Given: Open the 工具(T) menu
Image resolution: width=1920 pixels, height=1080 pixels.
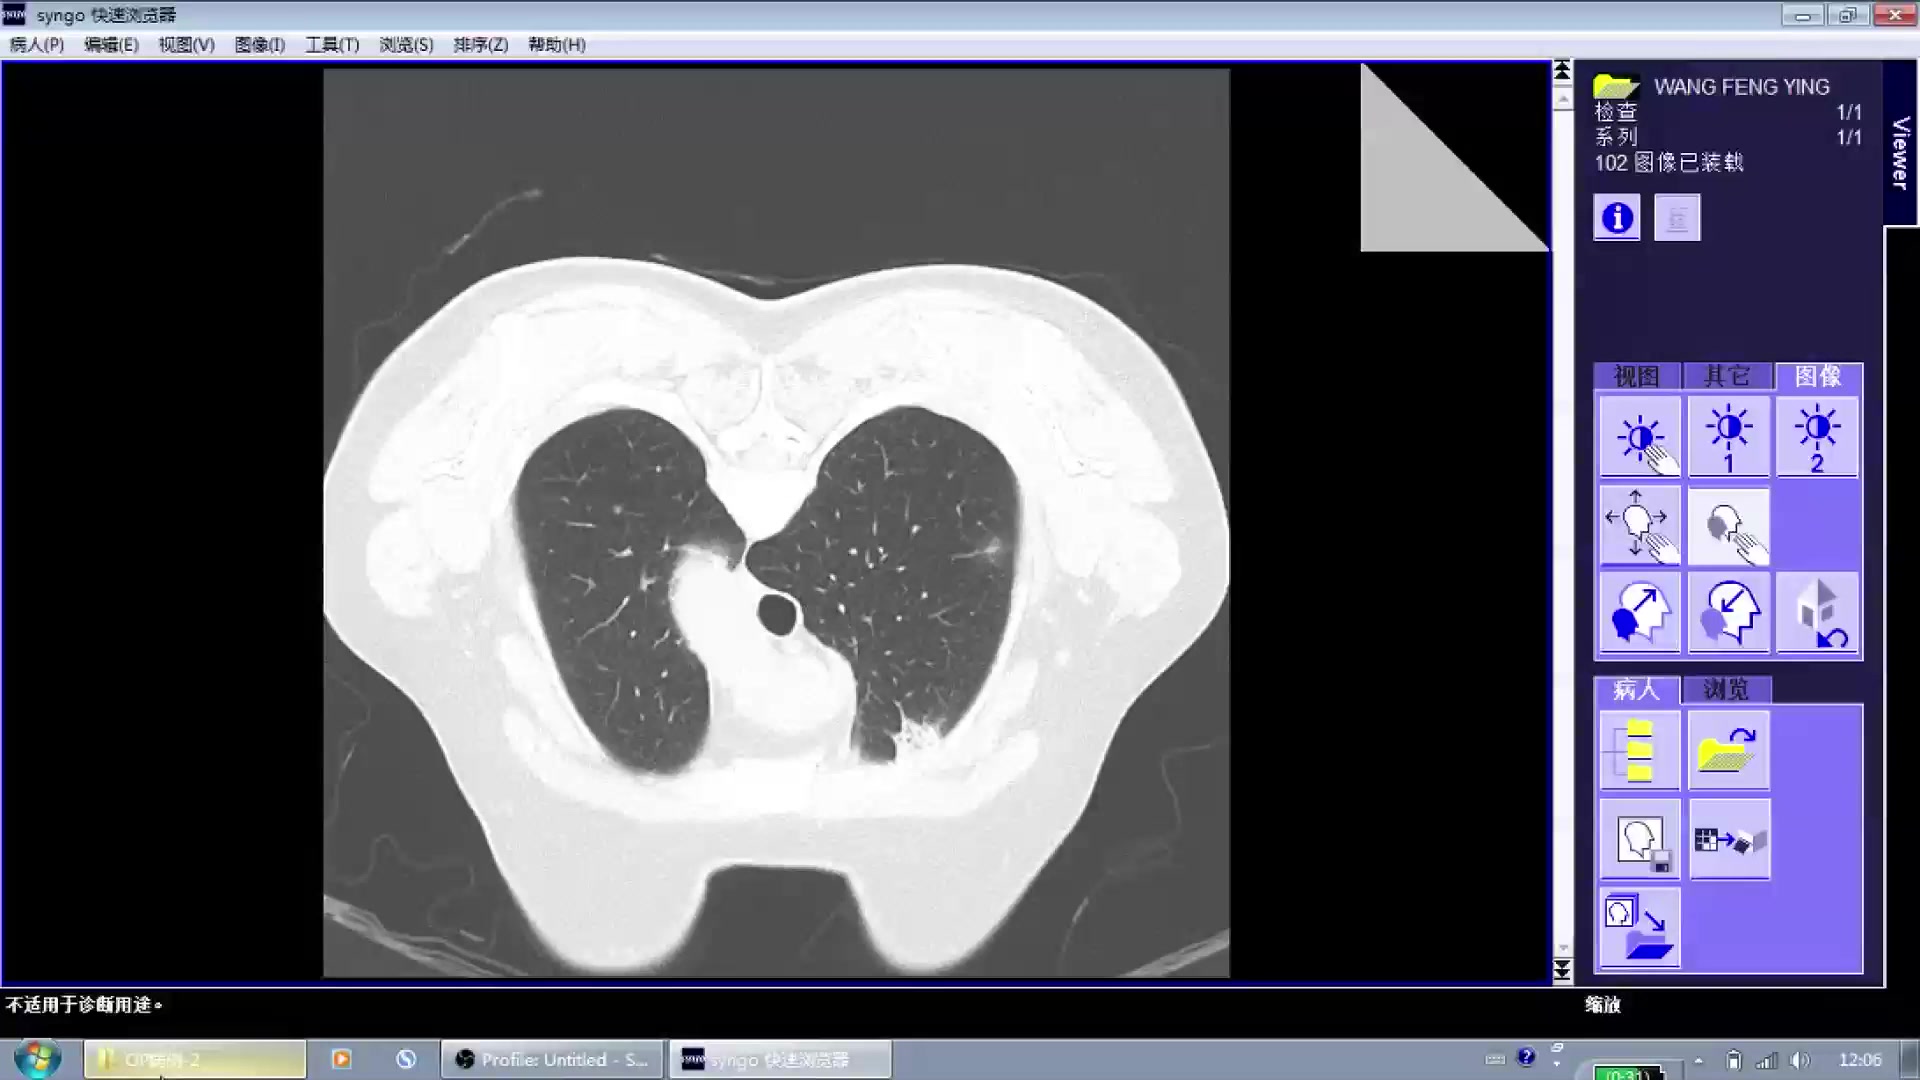Looking at the screenshot, I should [332, 45].
